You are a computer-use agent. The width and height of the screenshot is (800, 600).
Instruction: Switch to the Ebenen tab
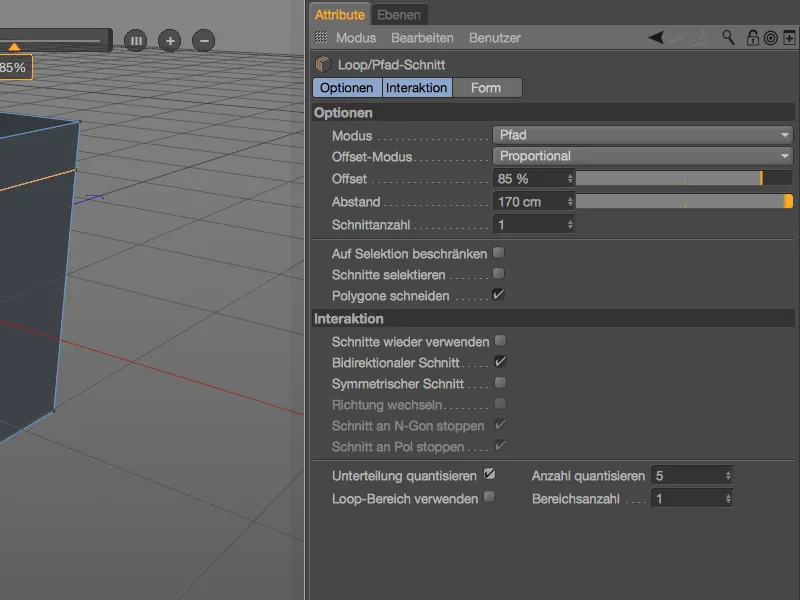pos(399,15)
